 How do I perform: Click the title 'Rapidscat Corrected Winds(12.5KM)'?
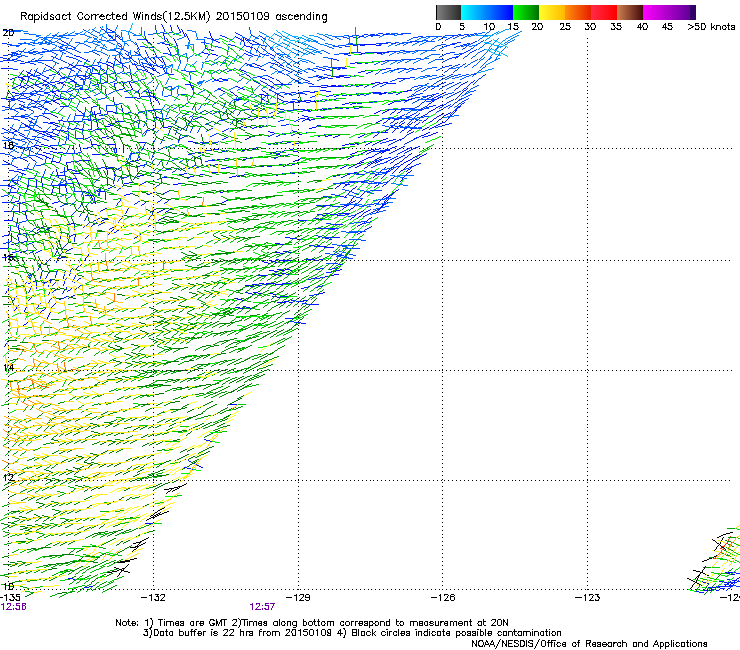coord(115,17)
